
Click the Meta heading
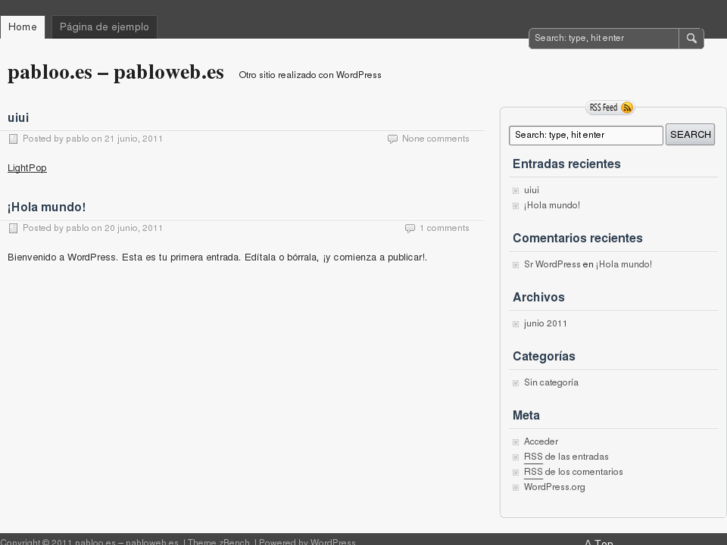click(526, 416)
